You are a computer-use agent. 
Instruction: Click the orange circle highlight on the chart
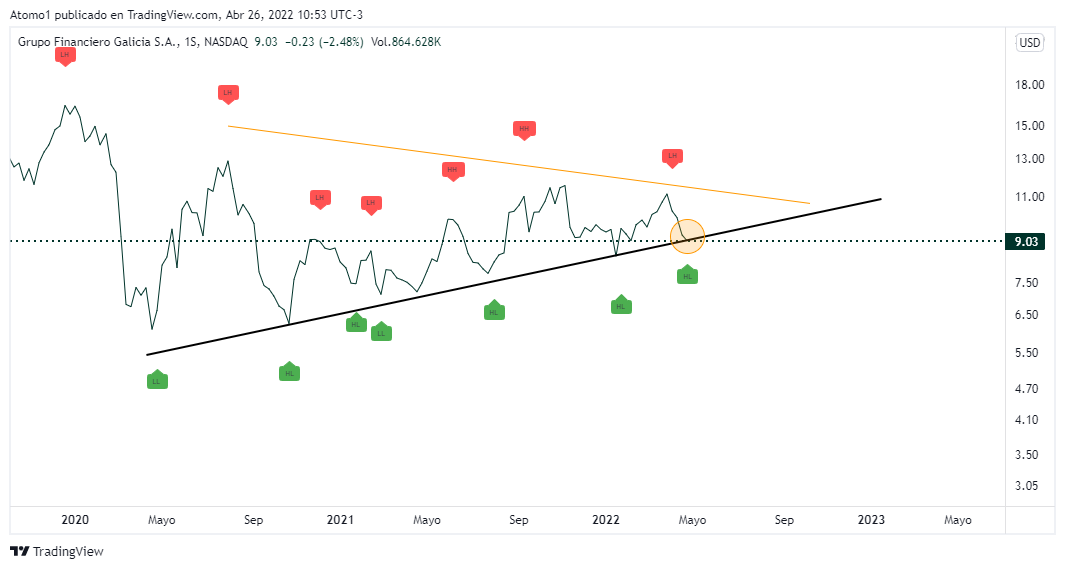[x=688, y=236]
